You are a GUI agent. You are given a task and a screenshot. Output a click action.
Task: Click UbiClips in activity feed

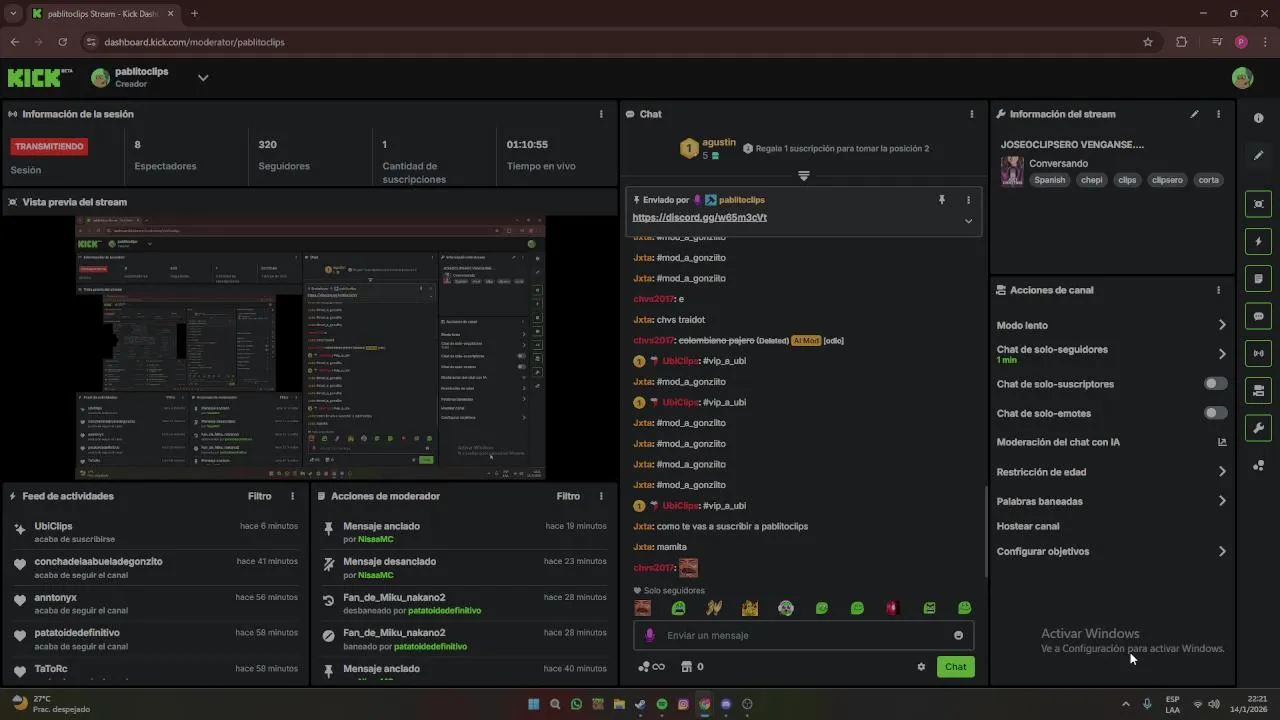point(53,526)
